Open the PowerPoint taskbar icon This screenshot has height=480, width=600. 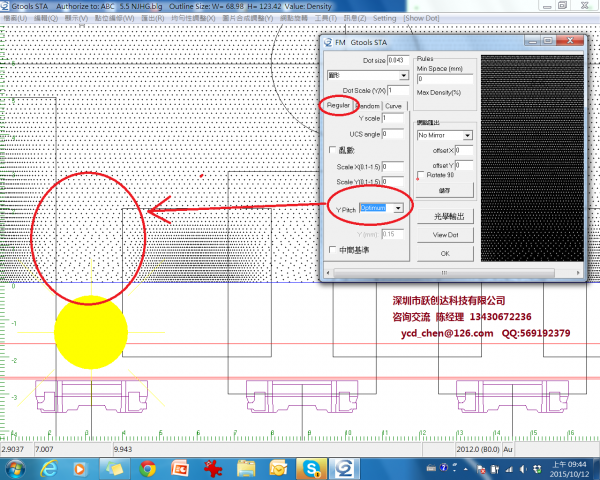(x=181, y=467)
